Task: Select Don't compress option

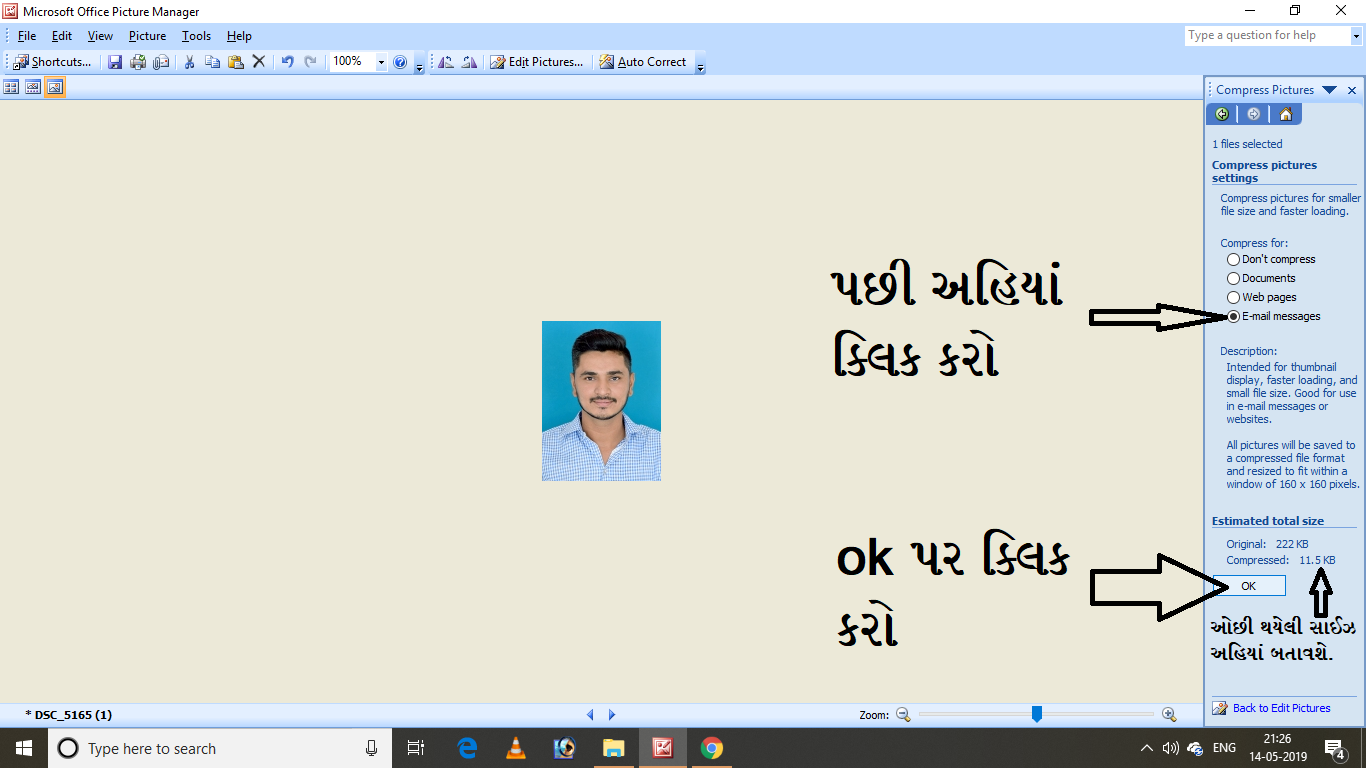Action: 1233,259
